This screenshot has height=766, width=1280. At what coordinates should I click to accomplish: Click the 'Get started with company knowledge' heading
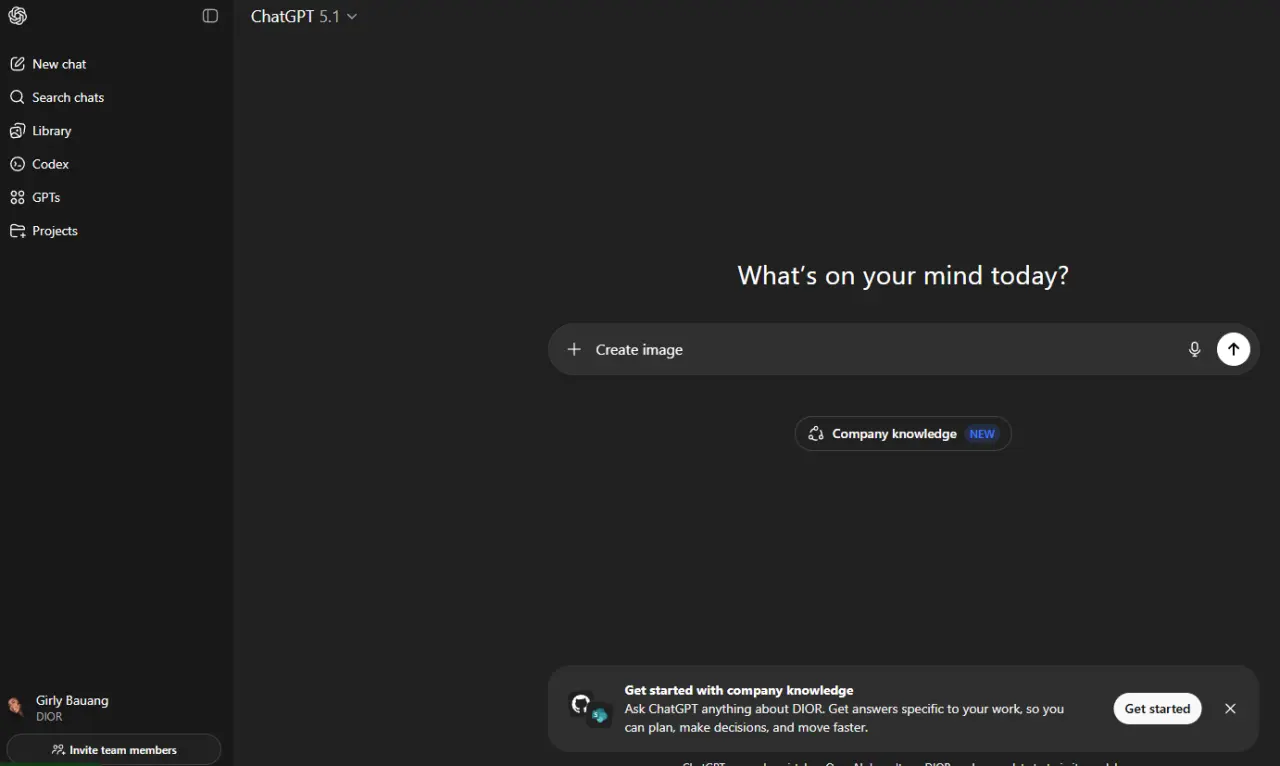(x=739, y=690)
